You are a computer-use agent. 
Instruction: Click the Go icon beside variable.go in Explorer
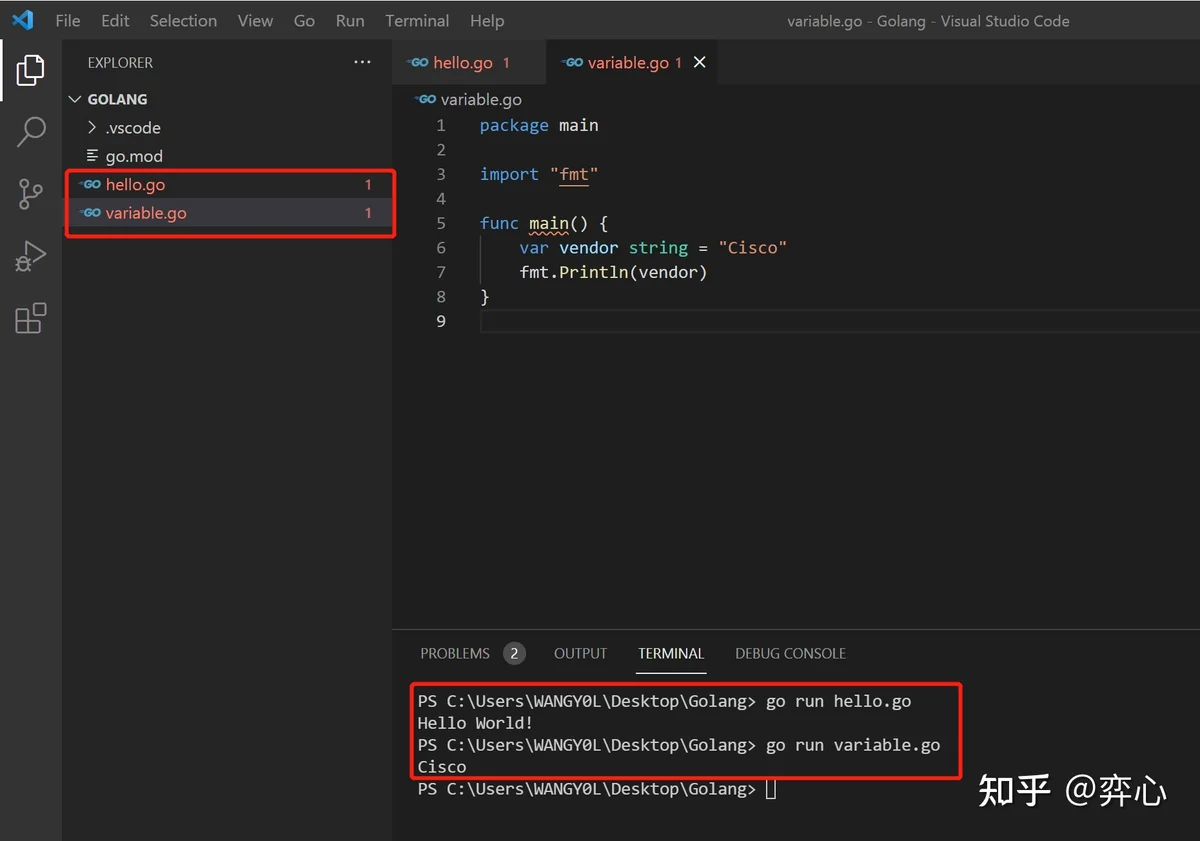point(91,213)
